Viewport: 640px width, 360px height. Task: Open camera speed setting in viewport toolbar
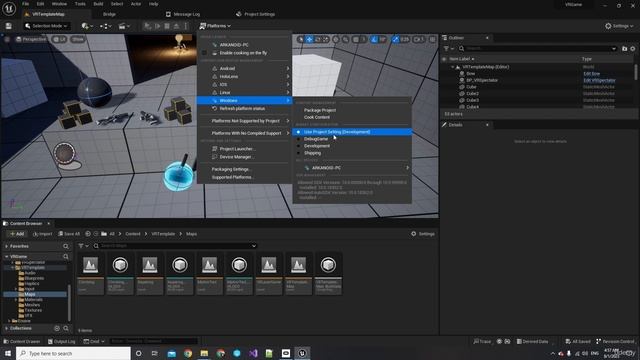pos(419,39)
